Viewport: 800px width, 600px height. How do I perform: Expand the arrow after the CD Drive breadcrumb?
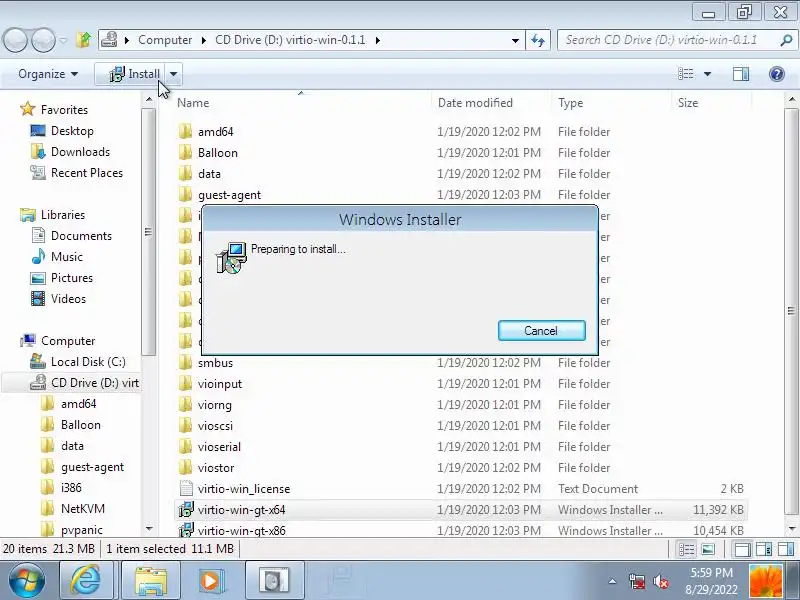coord(378,40)
